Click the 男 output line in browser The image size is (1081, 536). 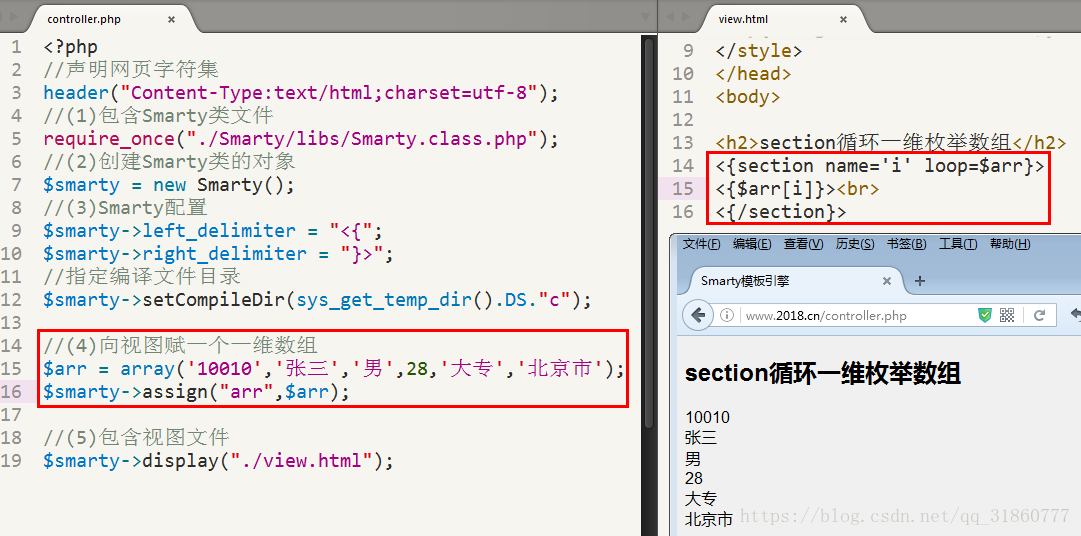coord(693,458)
